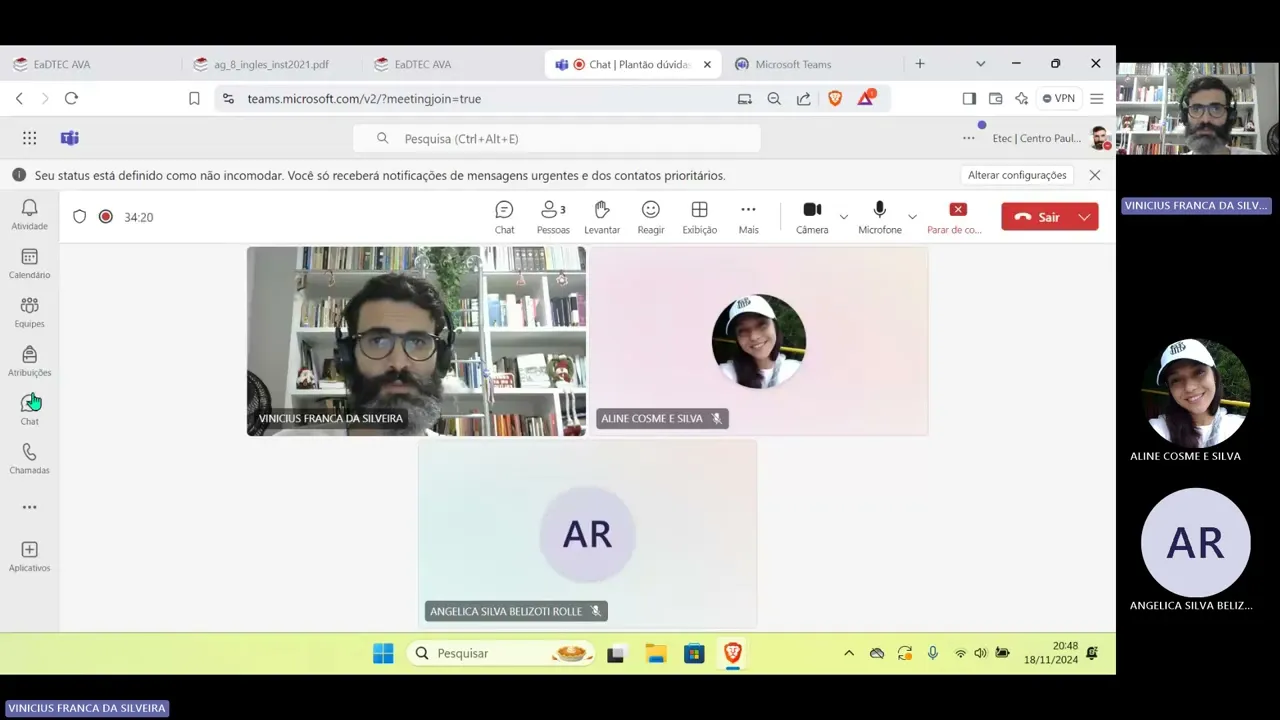Open Leo AI assistant icon
Image resolution: width=1280 pixels, height=720 pixels.
tap(1021, 98)
